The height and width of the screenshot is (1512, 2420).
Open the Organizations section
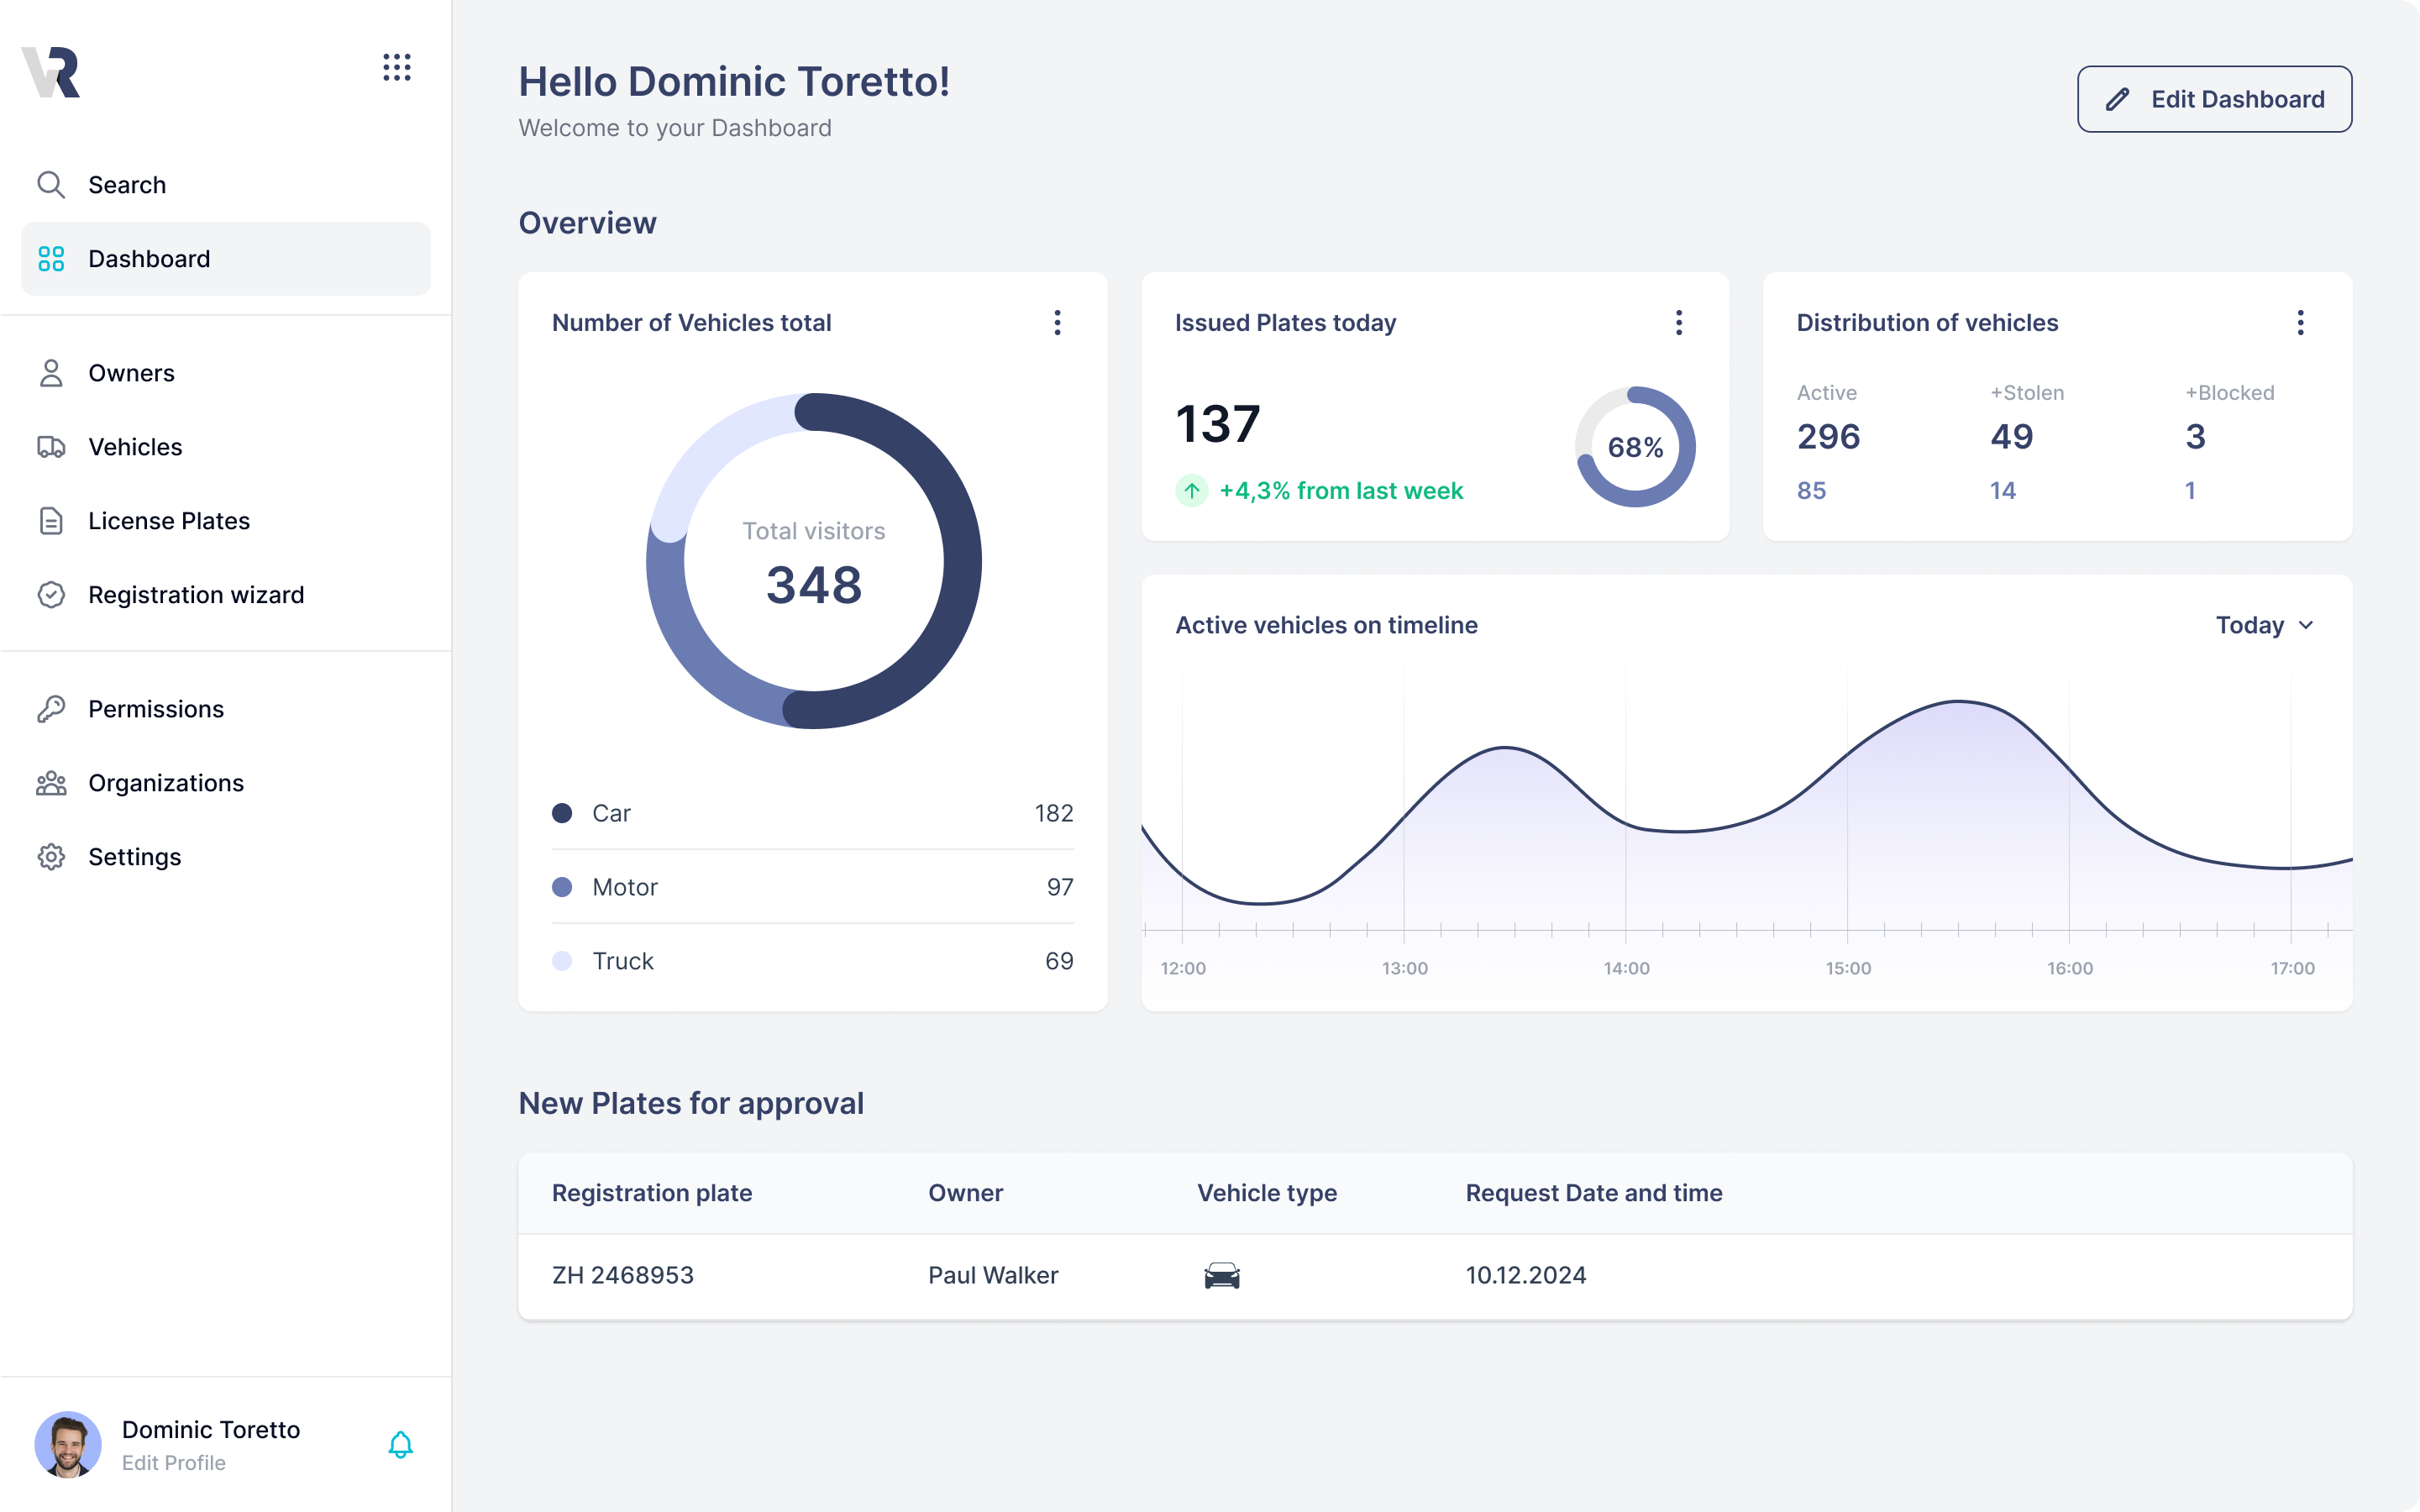[165, 783]
